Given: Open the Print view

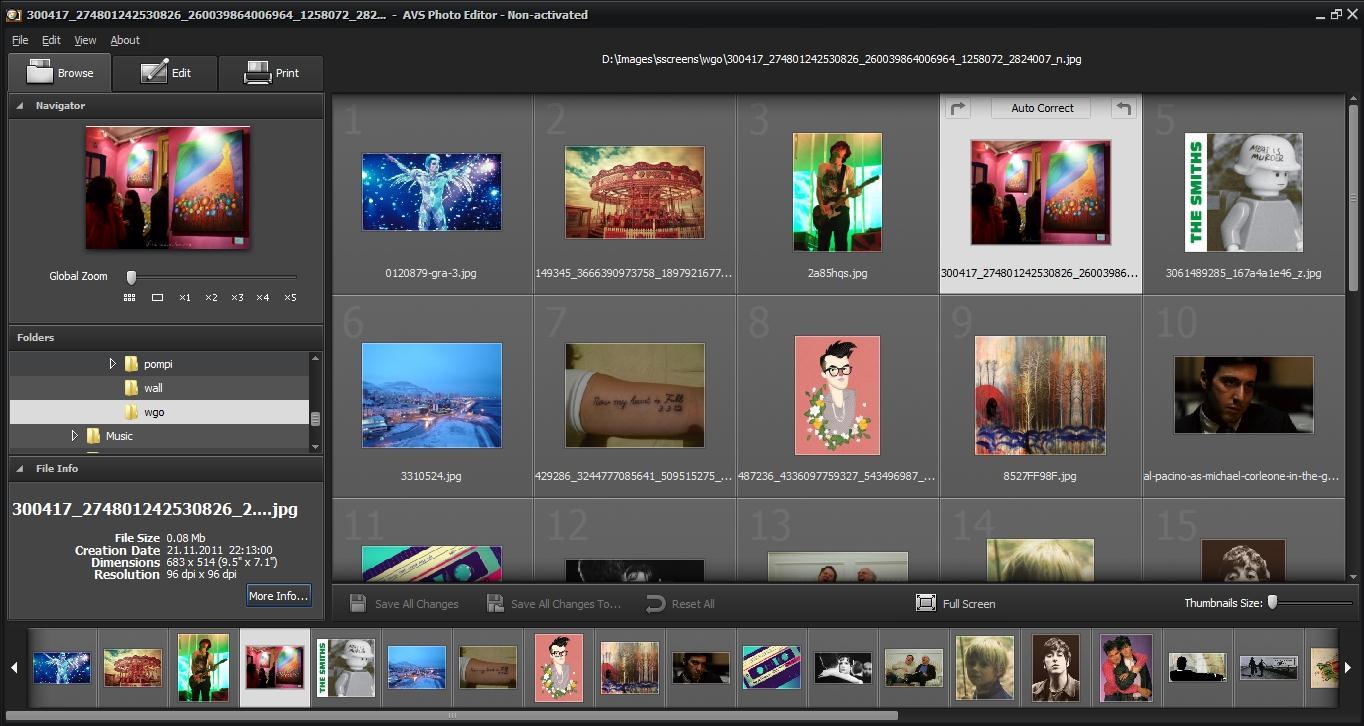Looking at the screenshot, I should pos(271,72).
